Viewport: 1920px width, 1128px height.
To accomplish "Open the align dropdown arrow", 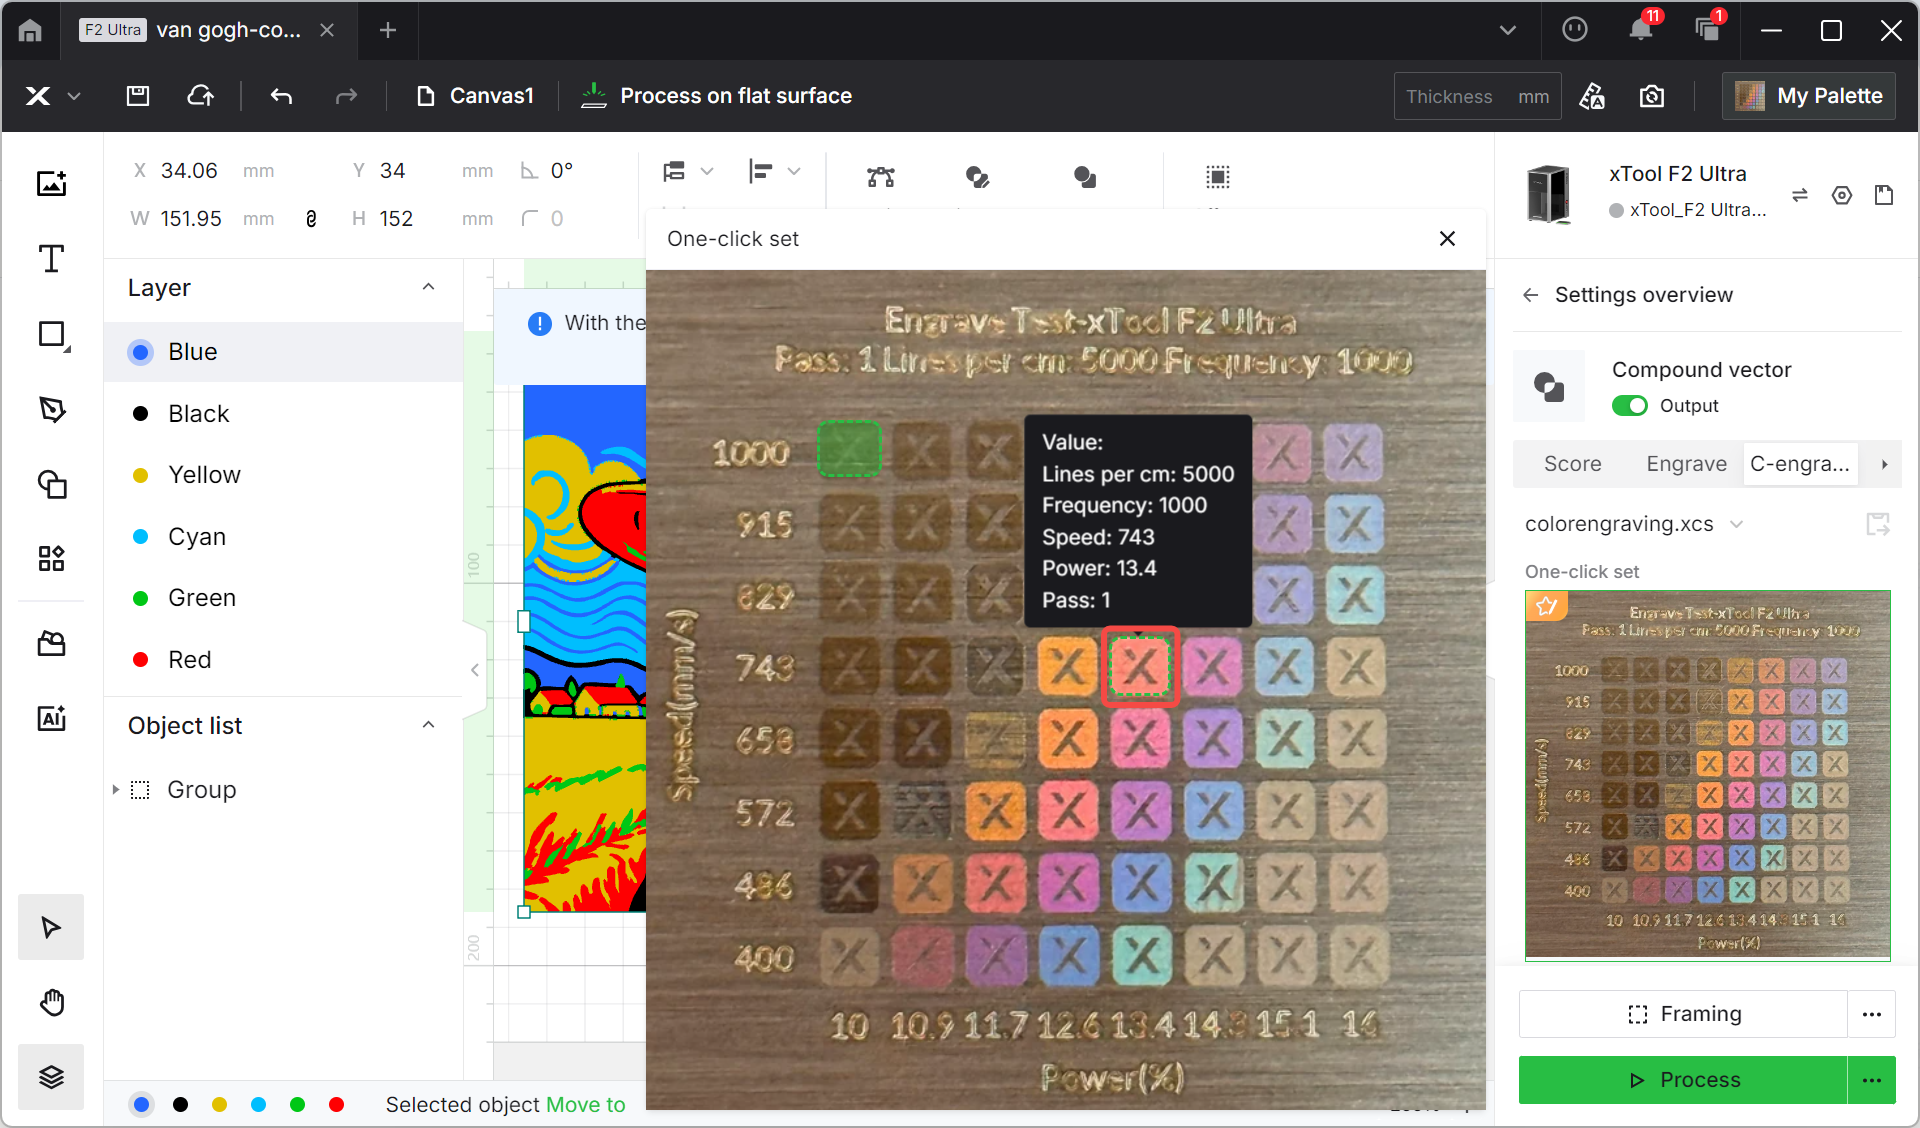I will coord(793,171).
